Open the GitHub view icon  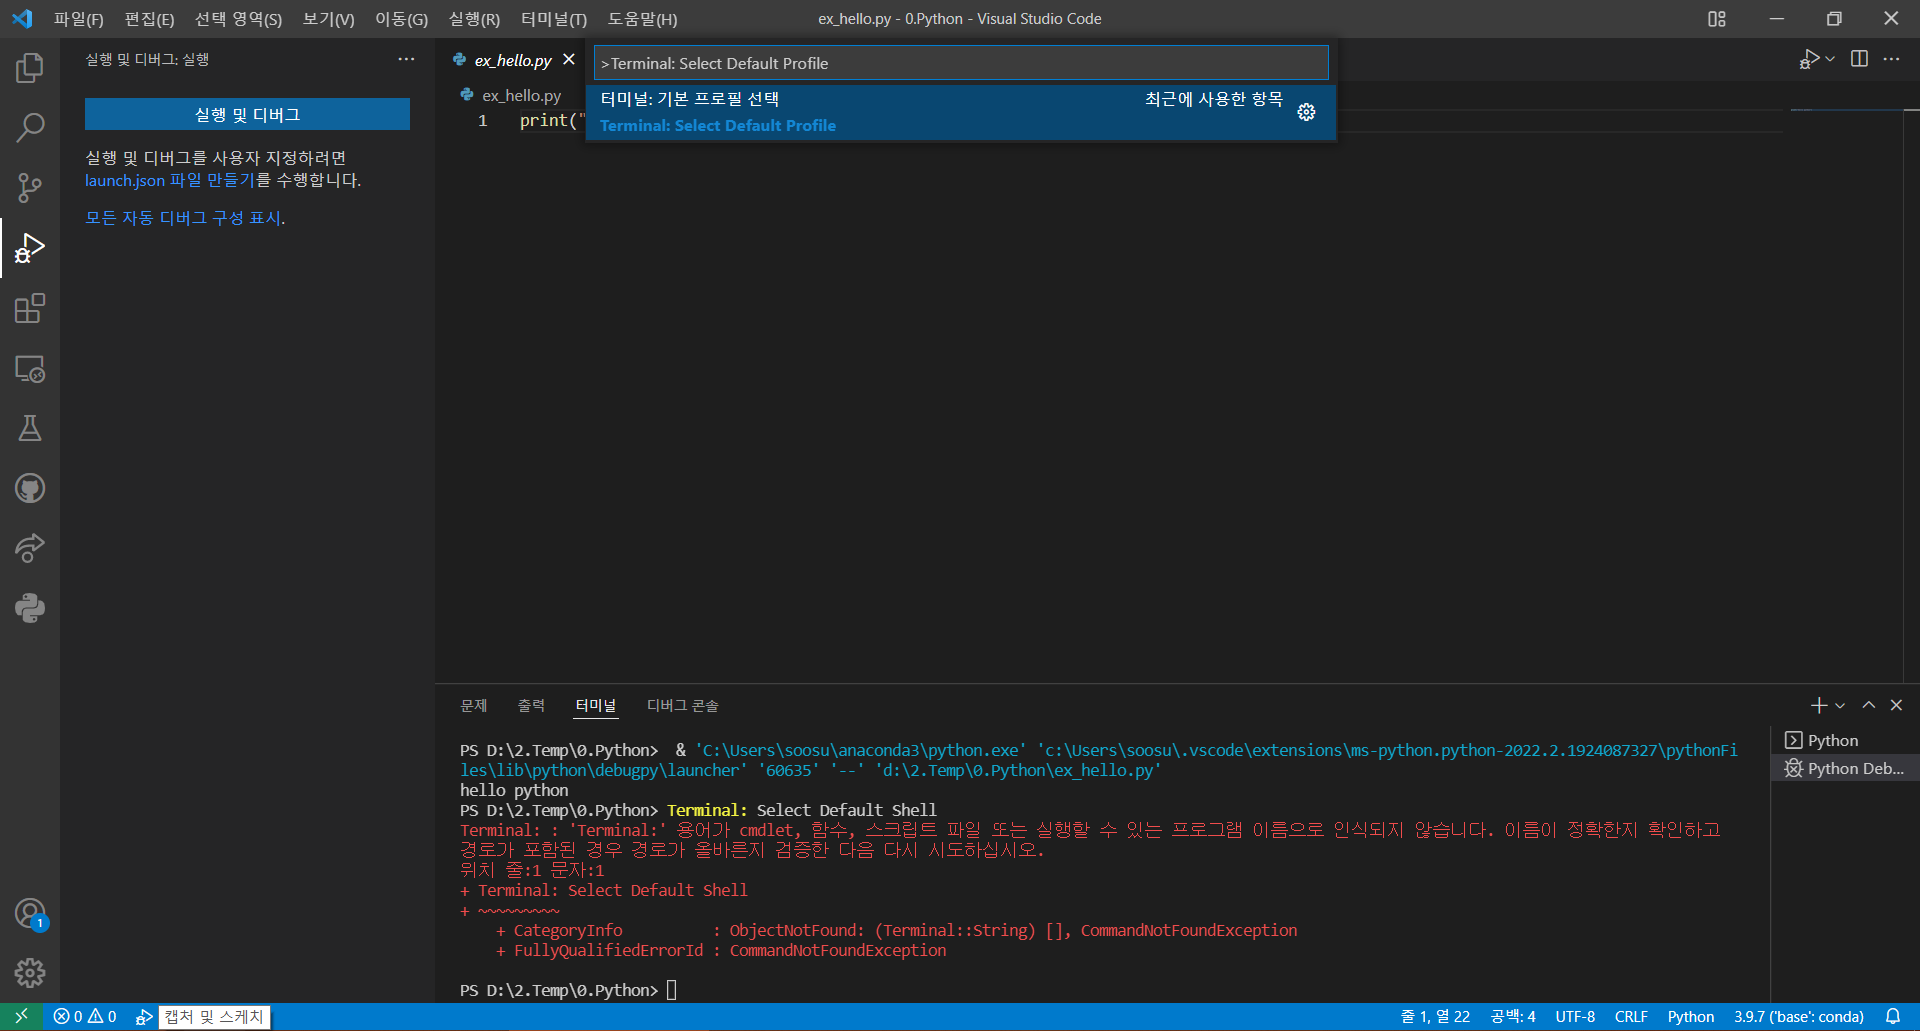(30, 488)
